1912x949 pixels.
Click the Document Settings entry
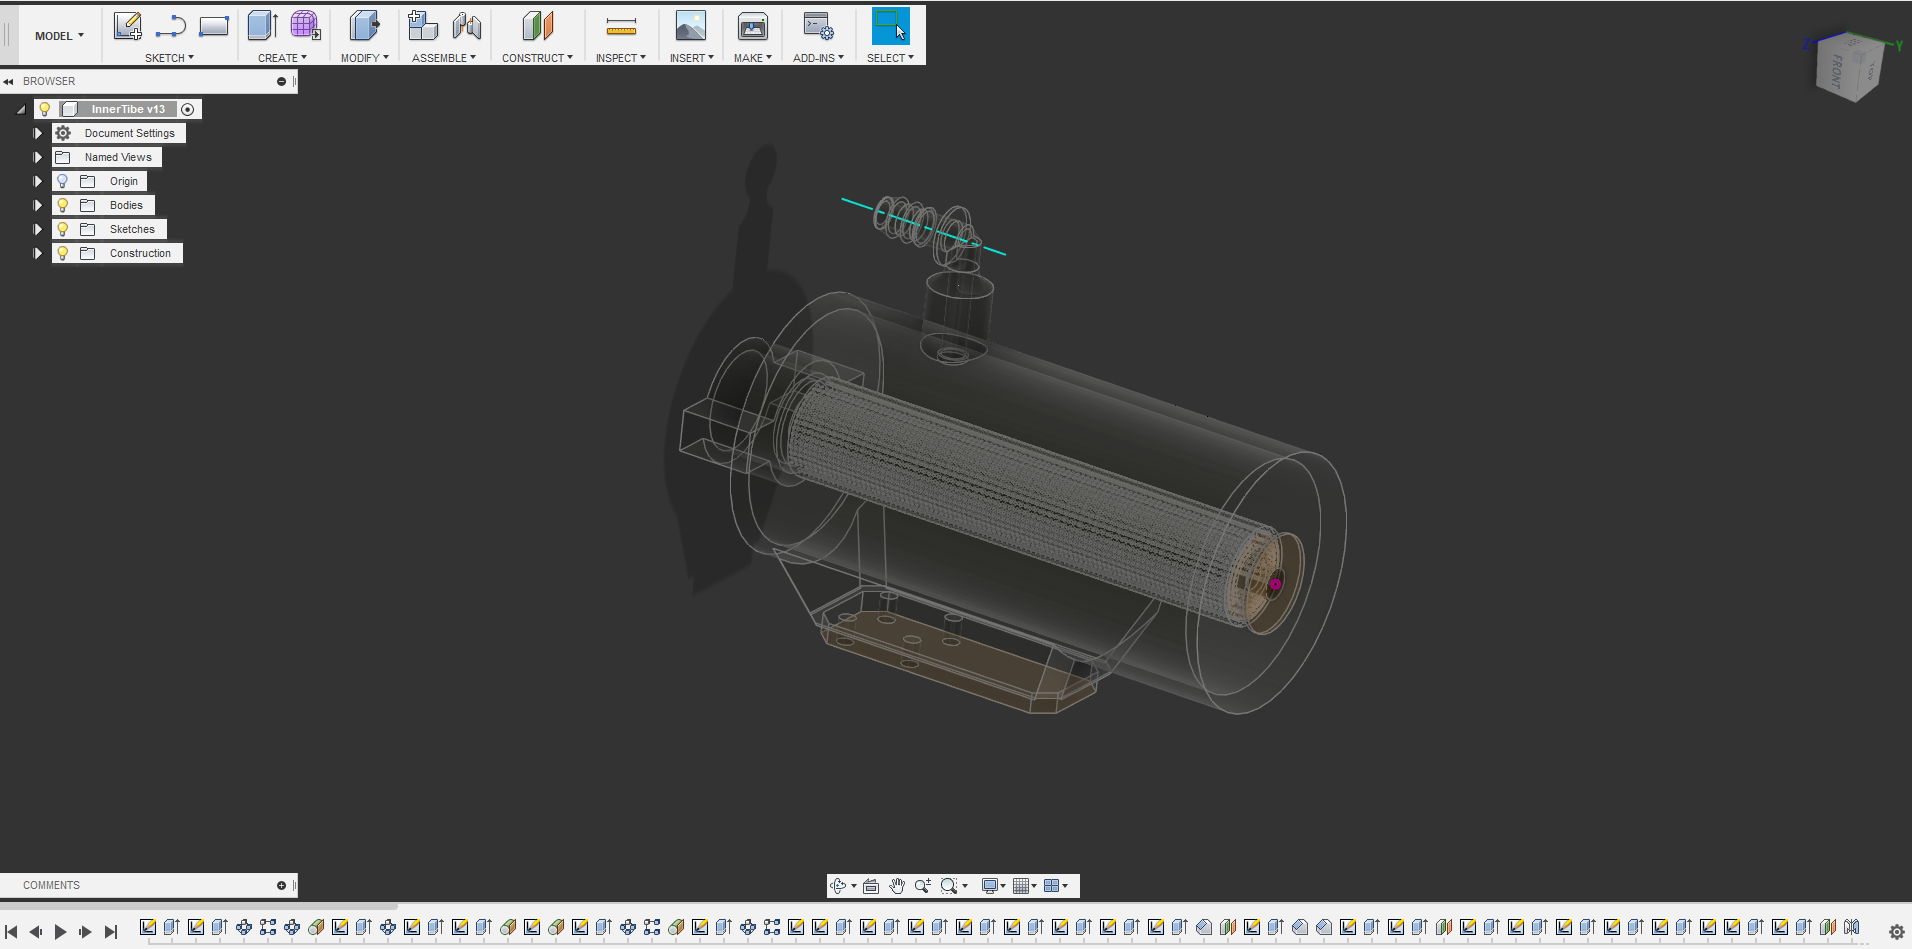click(129, 133)
